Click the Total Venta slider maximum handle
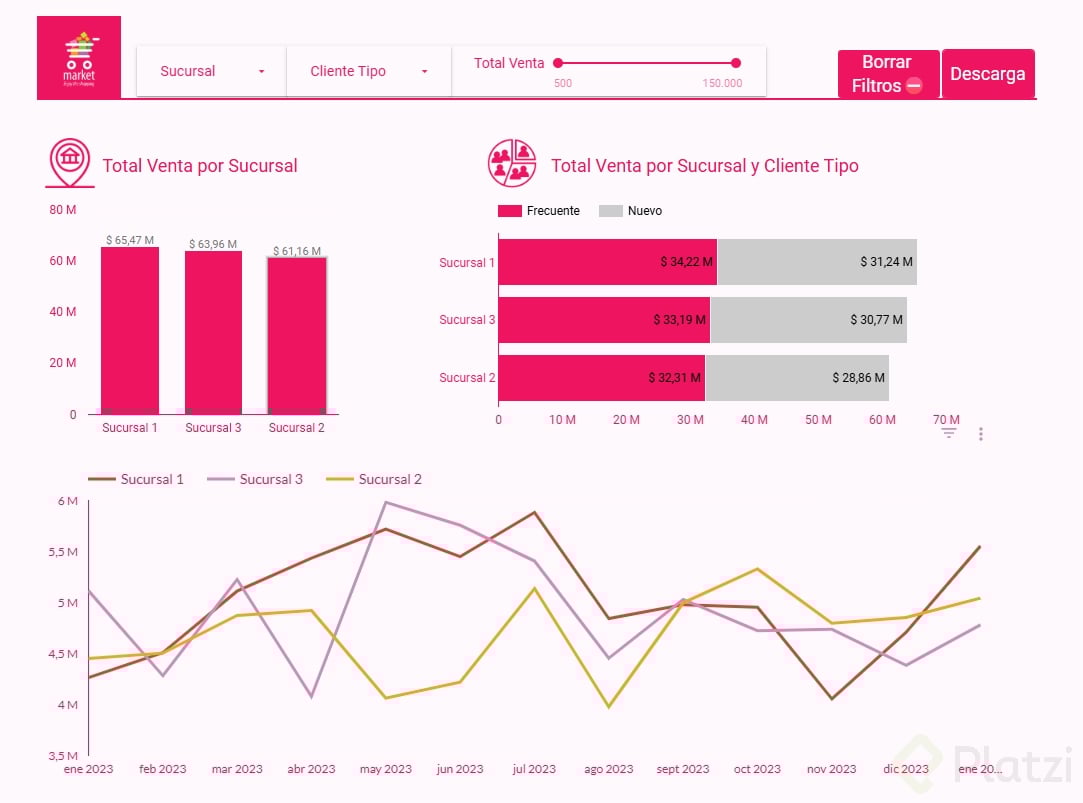Screen dimensions: 1083x803 (736, 63)
